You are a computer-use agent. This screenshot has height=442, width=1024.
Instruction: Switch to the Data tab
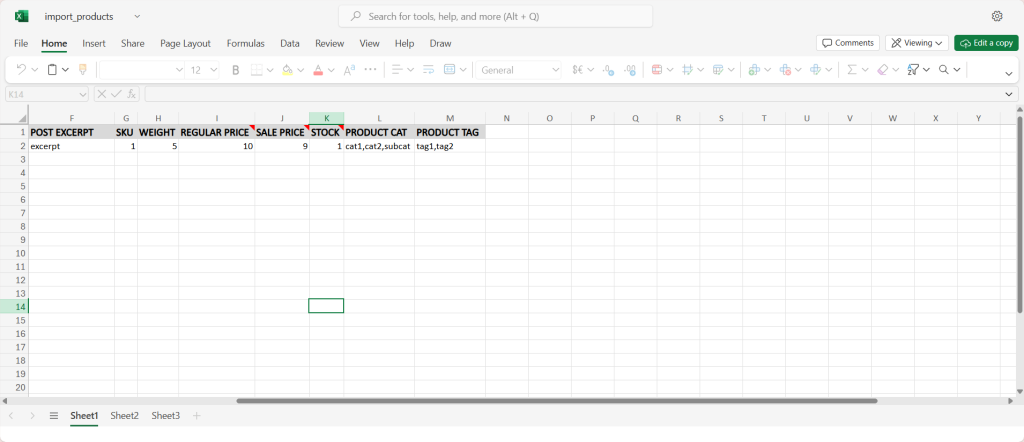pos(290,43)
